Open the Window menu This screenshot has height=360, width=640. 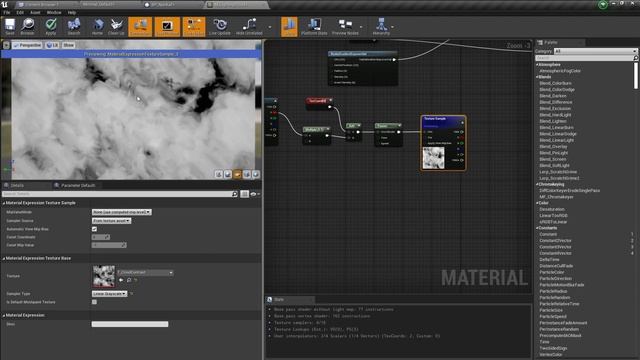point(54,13)
